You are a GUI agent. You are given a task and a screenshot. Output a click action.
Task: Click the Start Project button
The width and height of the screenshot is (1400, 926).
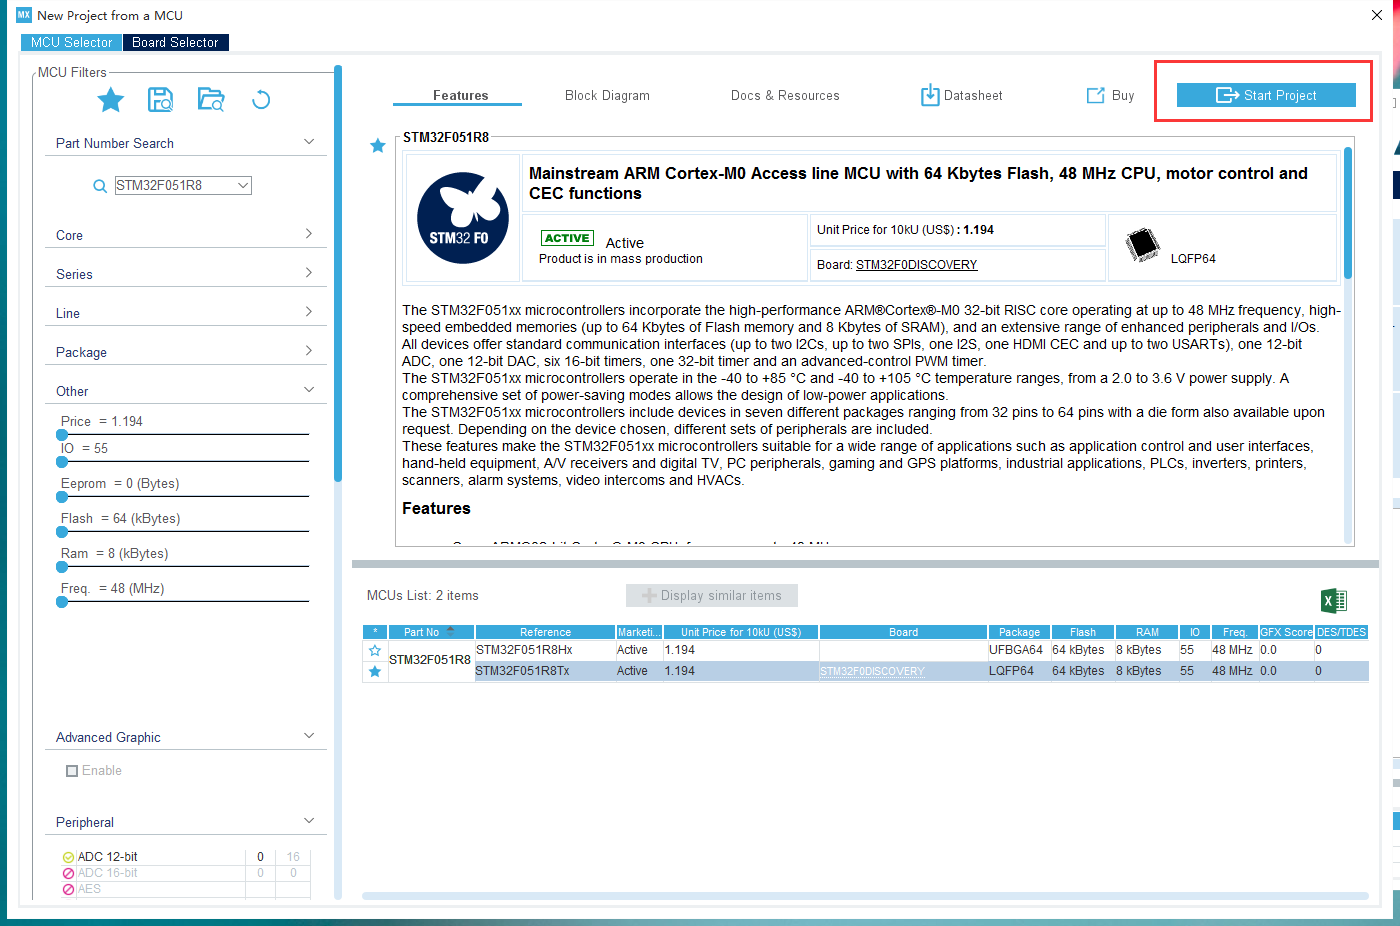[x=1266, y=95]
